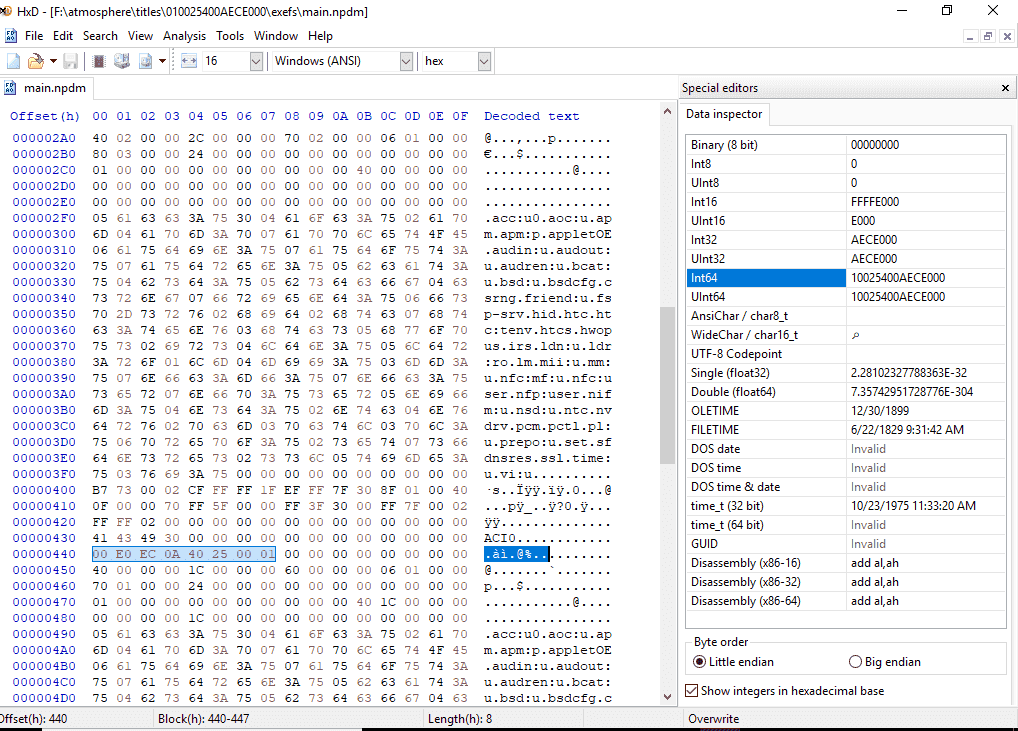Click the offset label 00000440

point(44,554)
